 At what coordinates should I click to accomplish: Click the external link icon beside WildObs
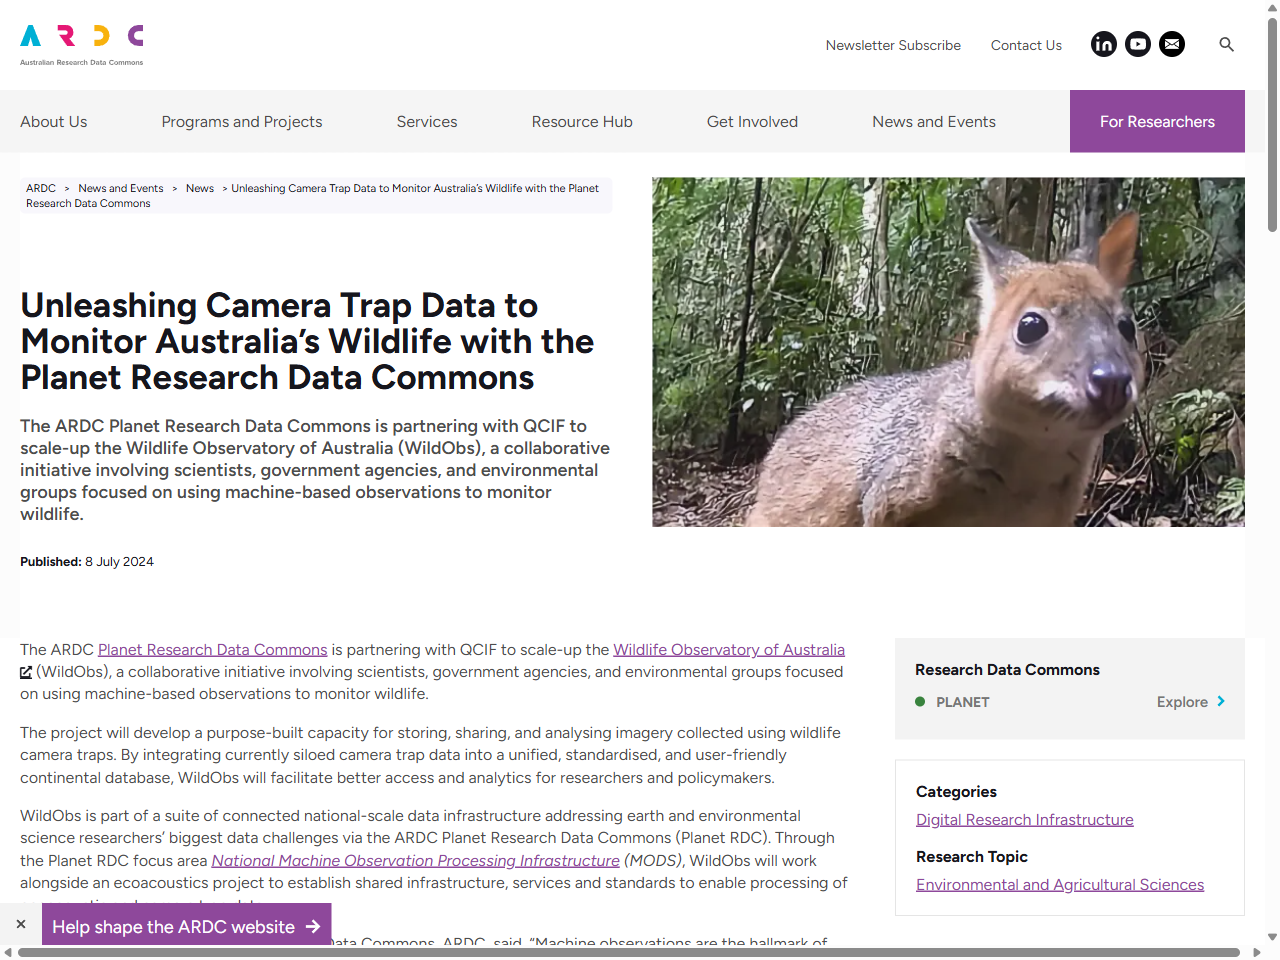(x=26, y=672)
